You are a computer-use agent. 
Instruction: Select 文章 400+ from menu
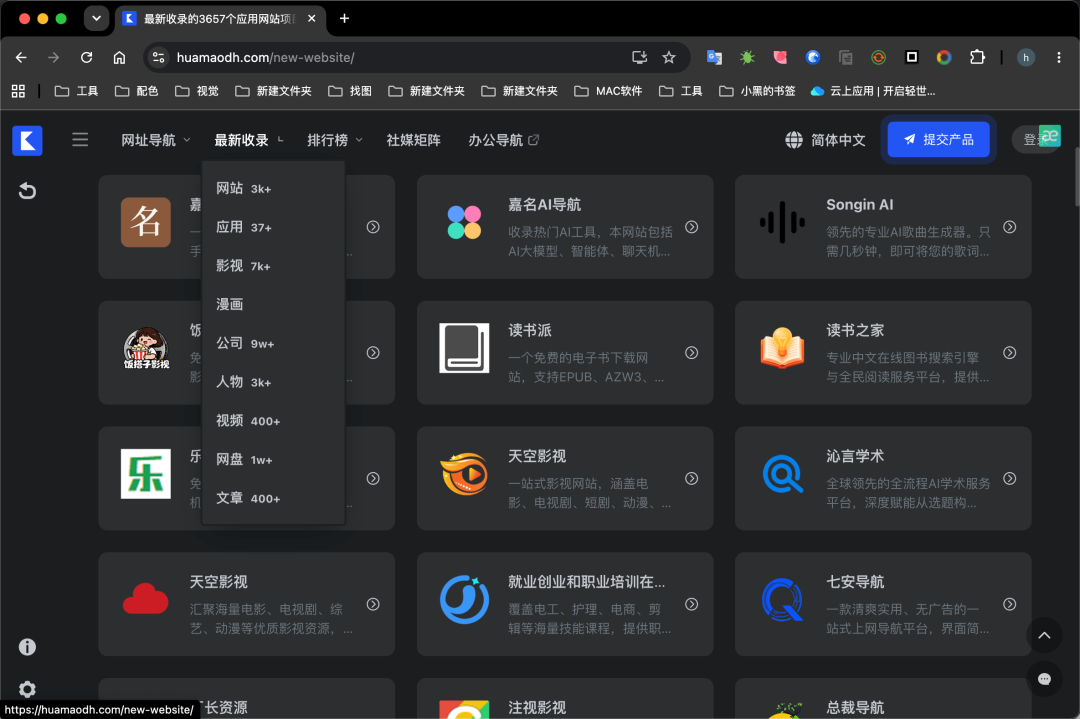273,498
